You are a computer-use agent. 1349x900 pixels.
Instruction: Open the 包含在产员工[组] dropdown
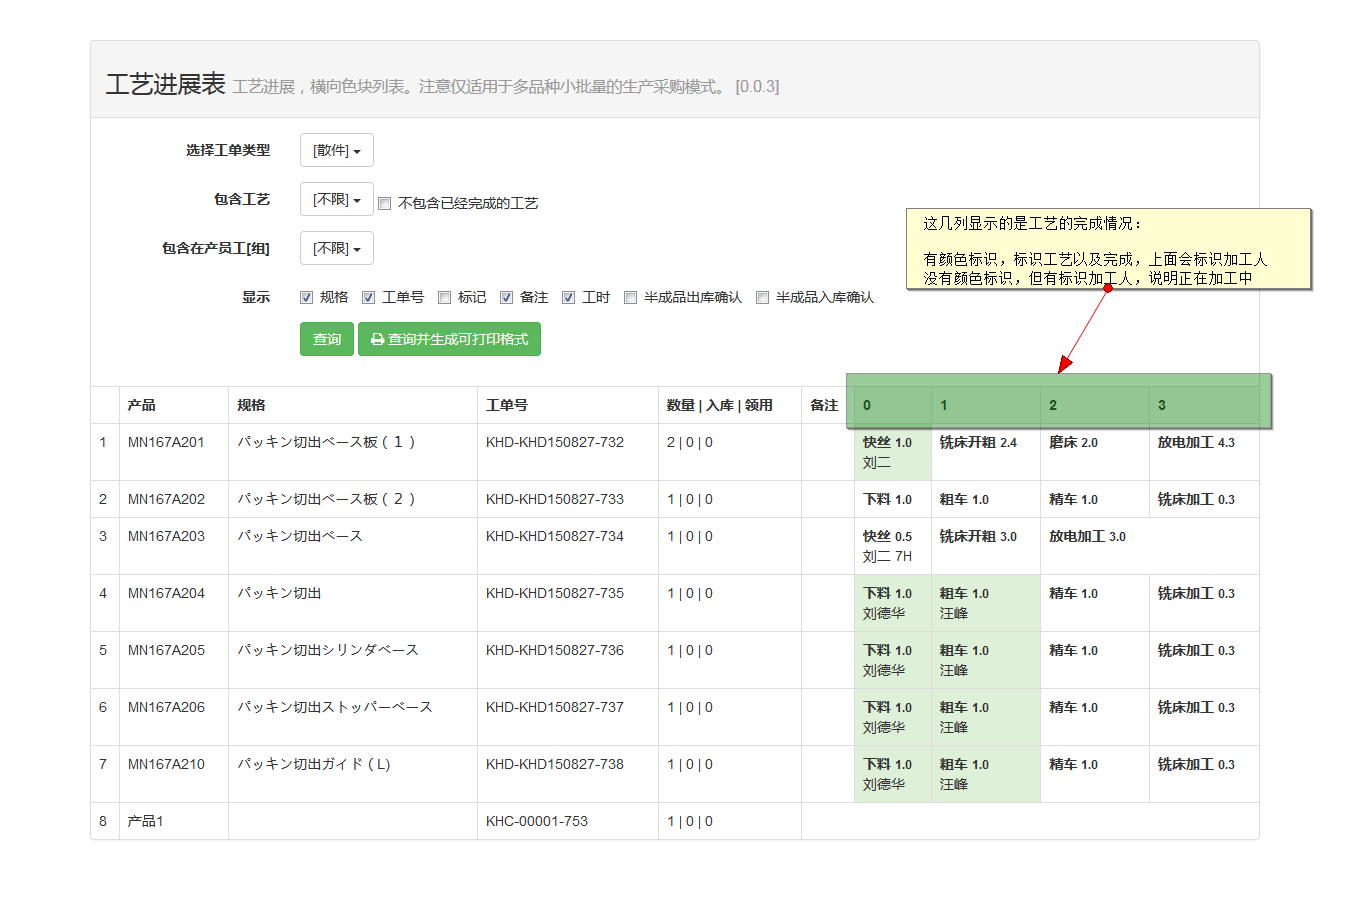336,248
